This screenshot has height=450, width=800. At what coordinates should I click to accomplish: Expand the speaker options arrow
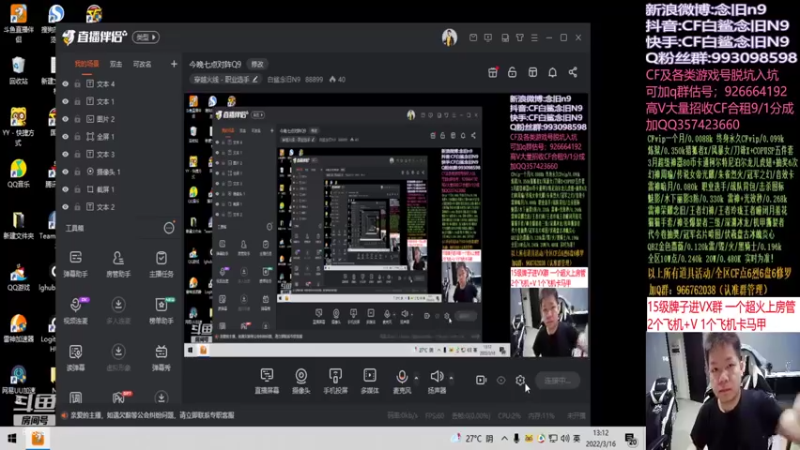coord(451,378)
